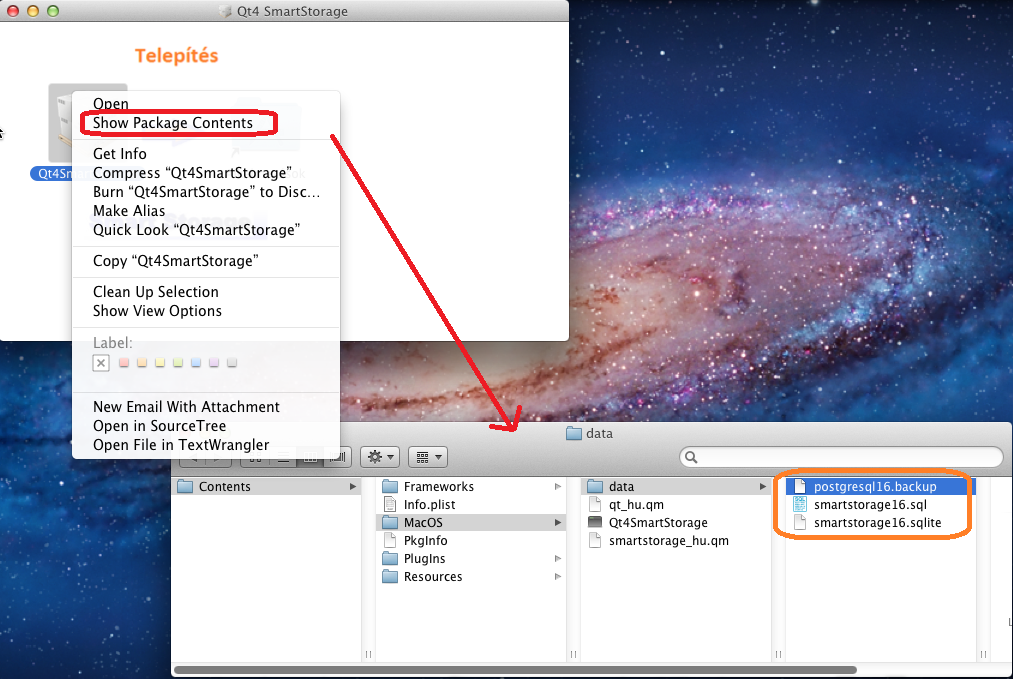Screen dimensions: 1013x679
Task: Click the Qt4SmartStorage executable icon in the data window
Action: pos(595,522)
